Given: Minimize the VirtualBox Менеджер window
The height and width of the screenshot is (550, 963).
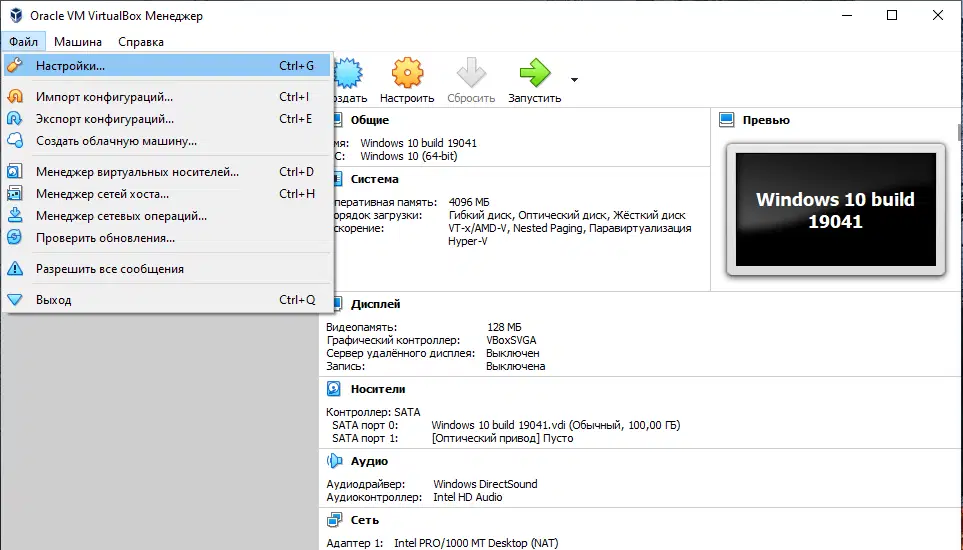Looking at the screenshot, I should click(x=847, y=15).
